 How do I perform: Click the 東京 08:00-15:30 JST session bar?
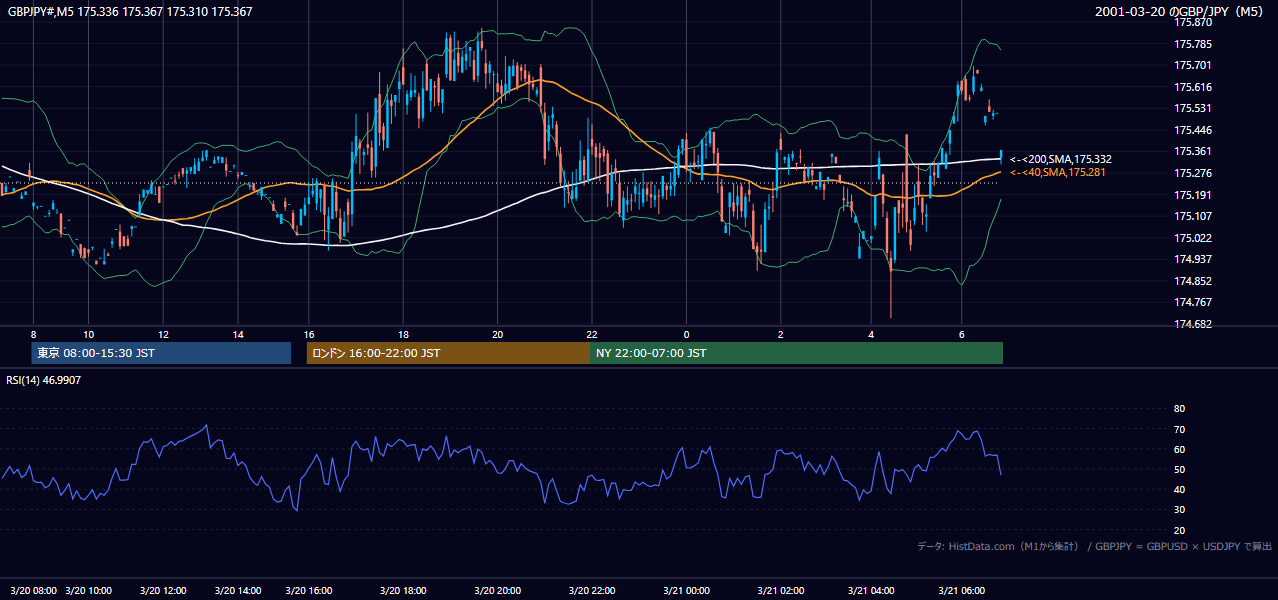tap(161, 353)
